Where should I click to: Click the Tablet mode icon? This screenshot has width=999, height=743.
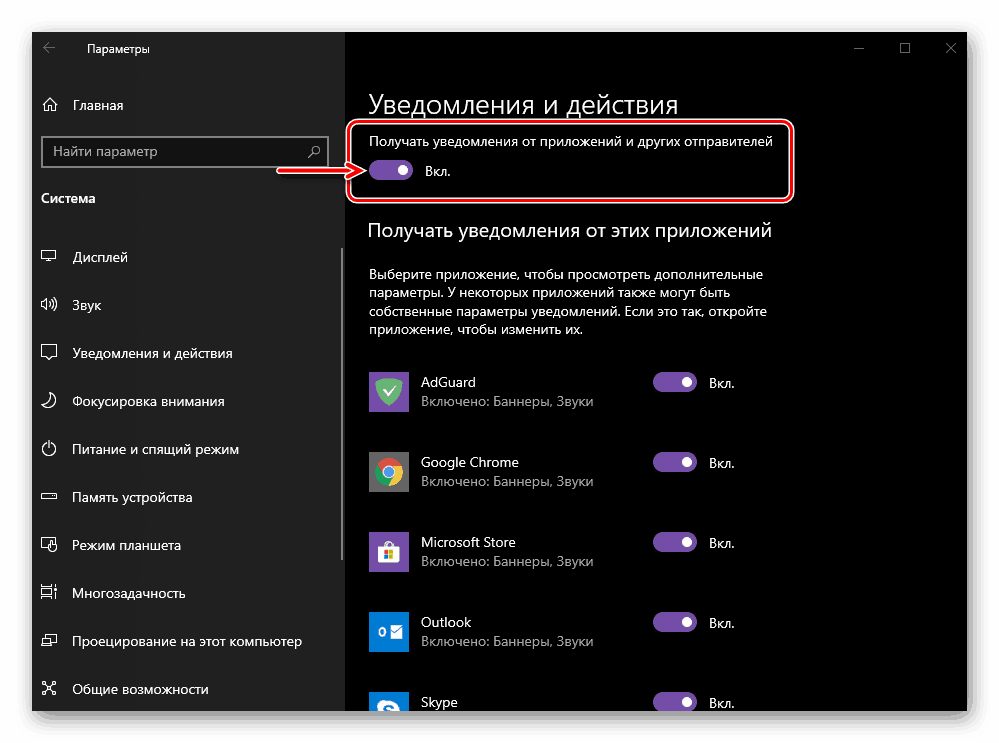(x=49, y=544)
